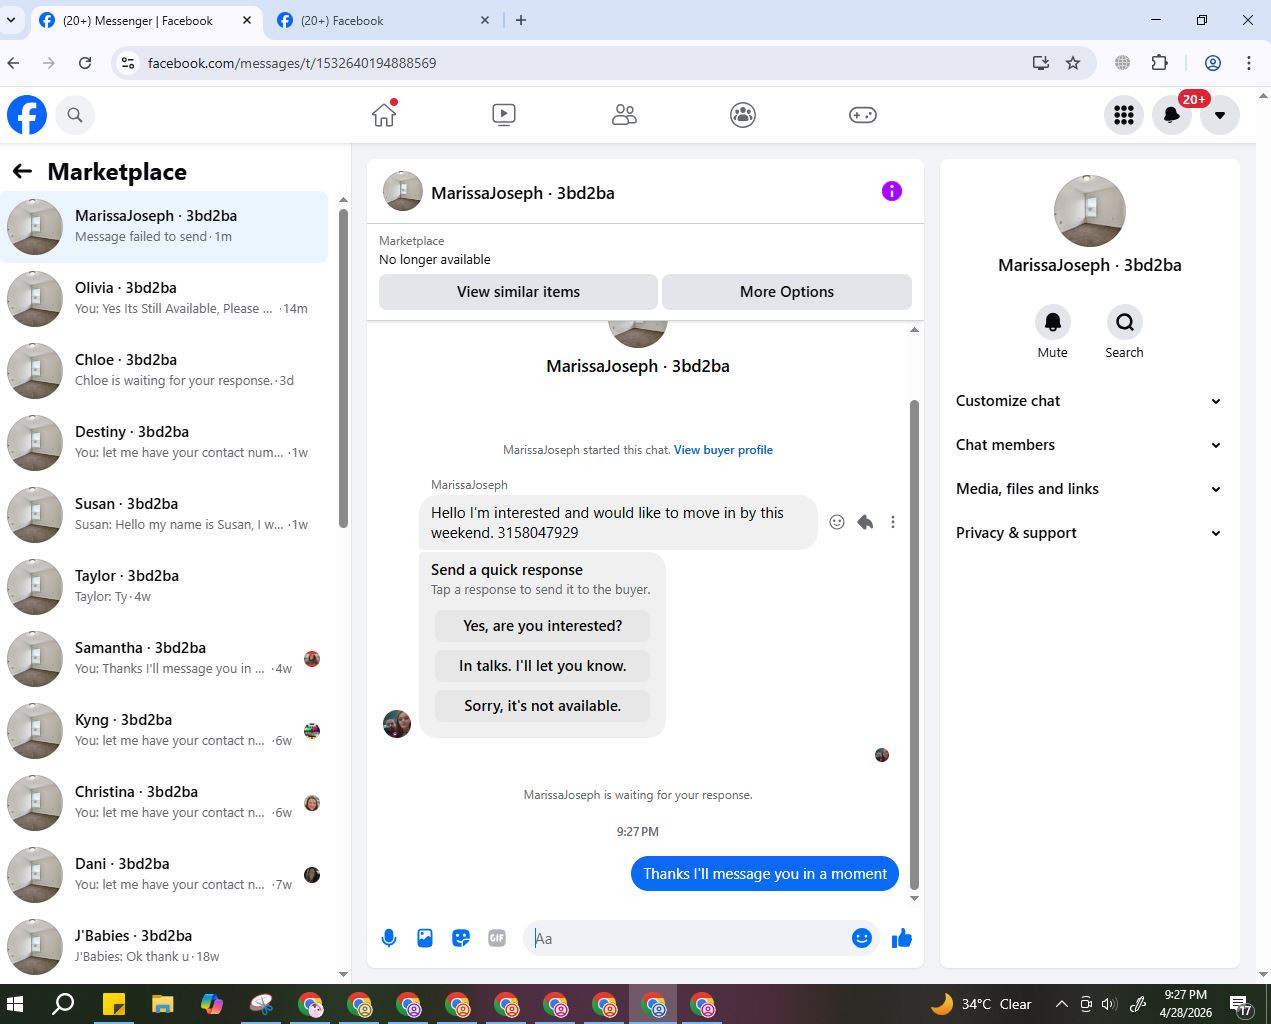Open the Samantha · 3bd2ba conversation
Viewport: 1271px width, 1024px height.
tap(164, 659)
